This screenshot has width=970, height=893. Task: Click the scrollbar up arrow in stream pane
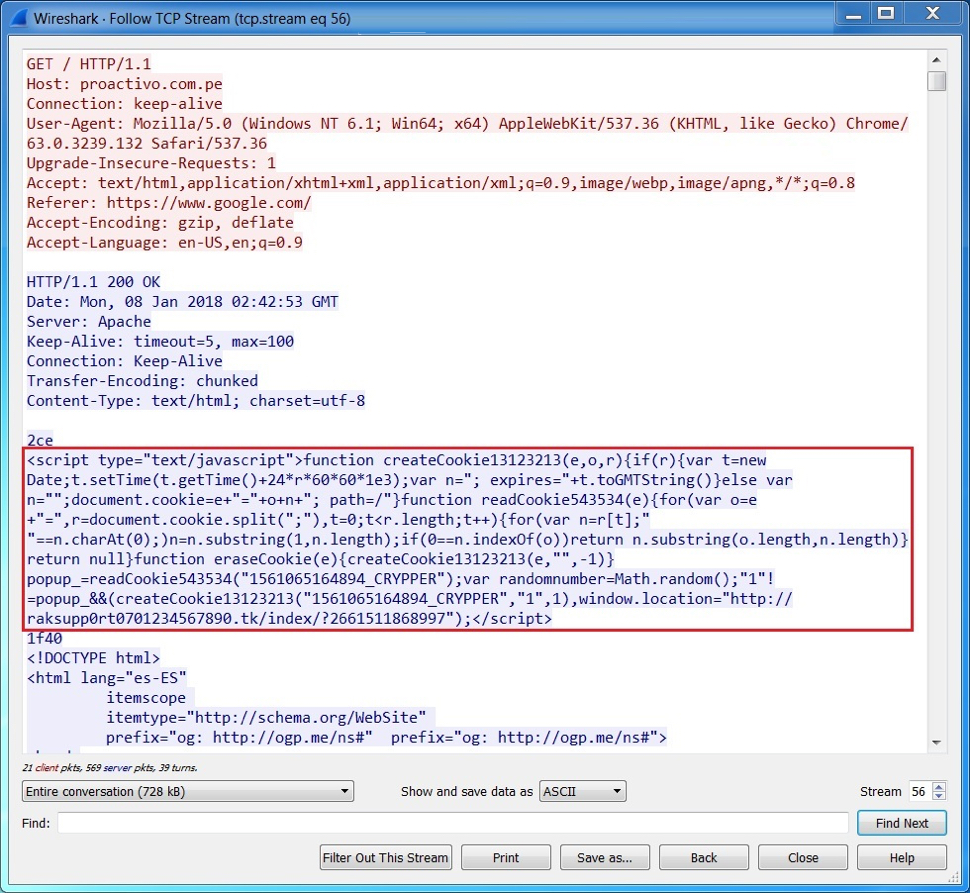(937, 60)
